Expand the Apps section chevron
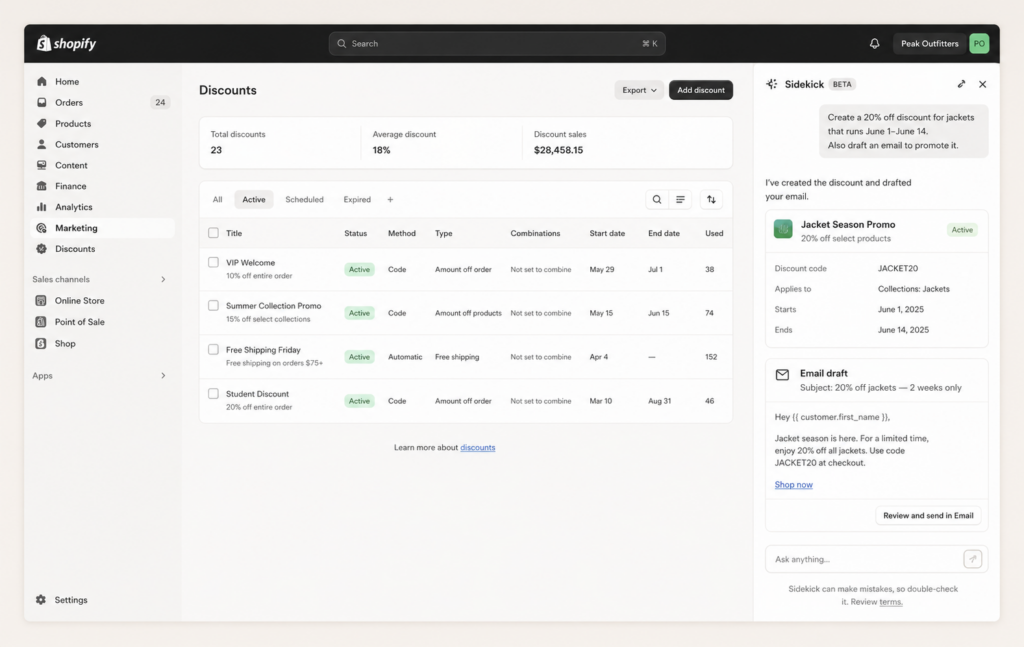The height and width of the screenshot is (647, 1024). (x=163, y=375)
